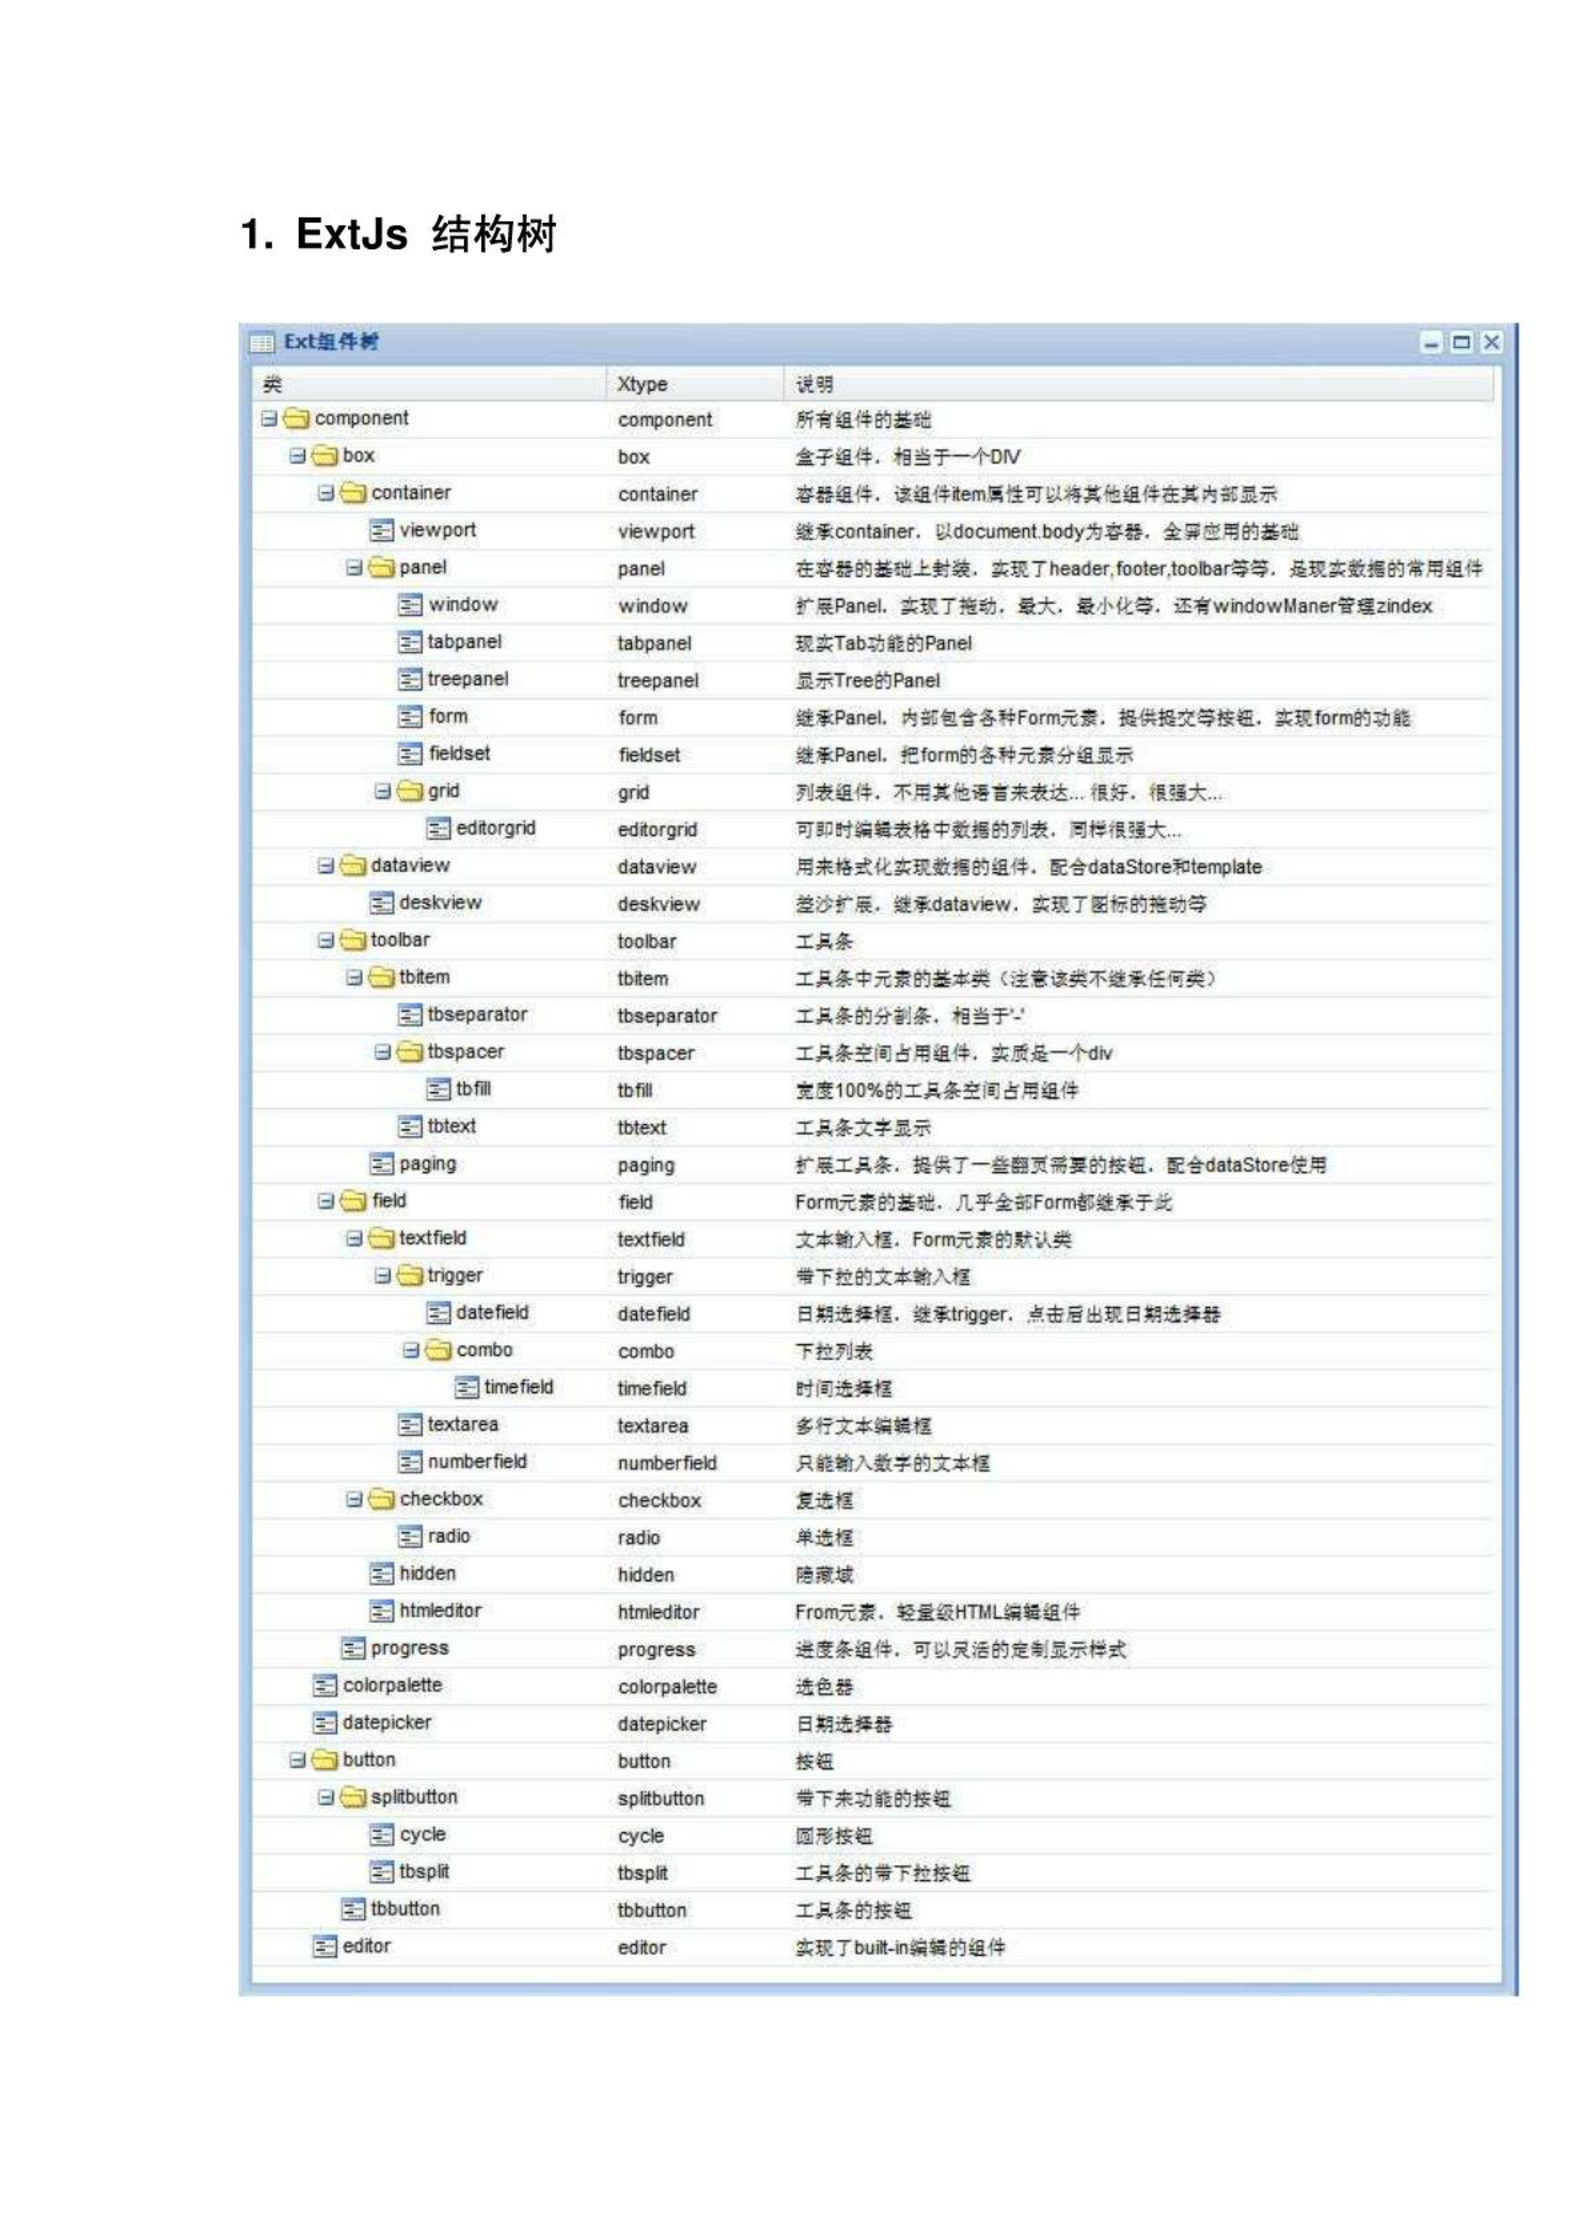Collapse the checkbox node toggle

pos(354,1500)
